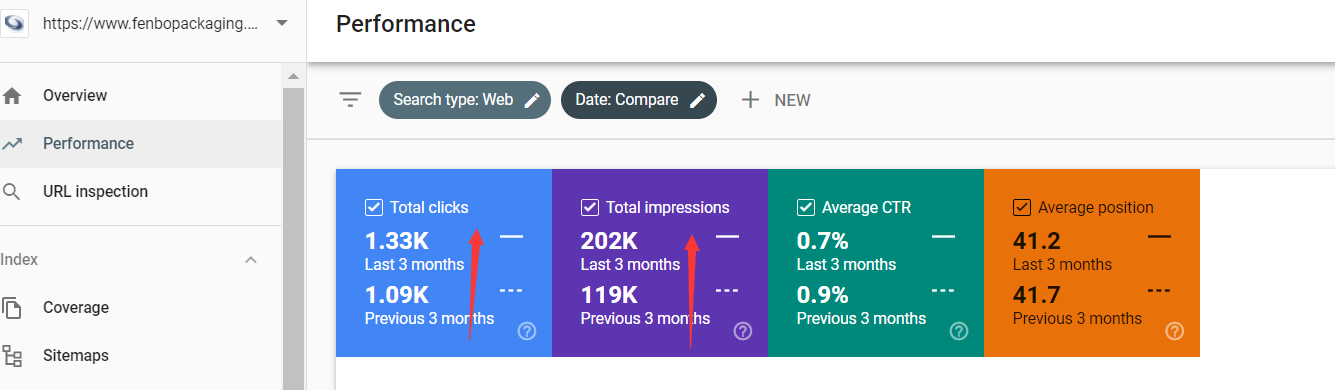Open help icon on Total clicks card
The width and height of the screenshot is (1335, 390).
[x=527, y=331]
